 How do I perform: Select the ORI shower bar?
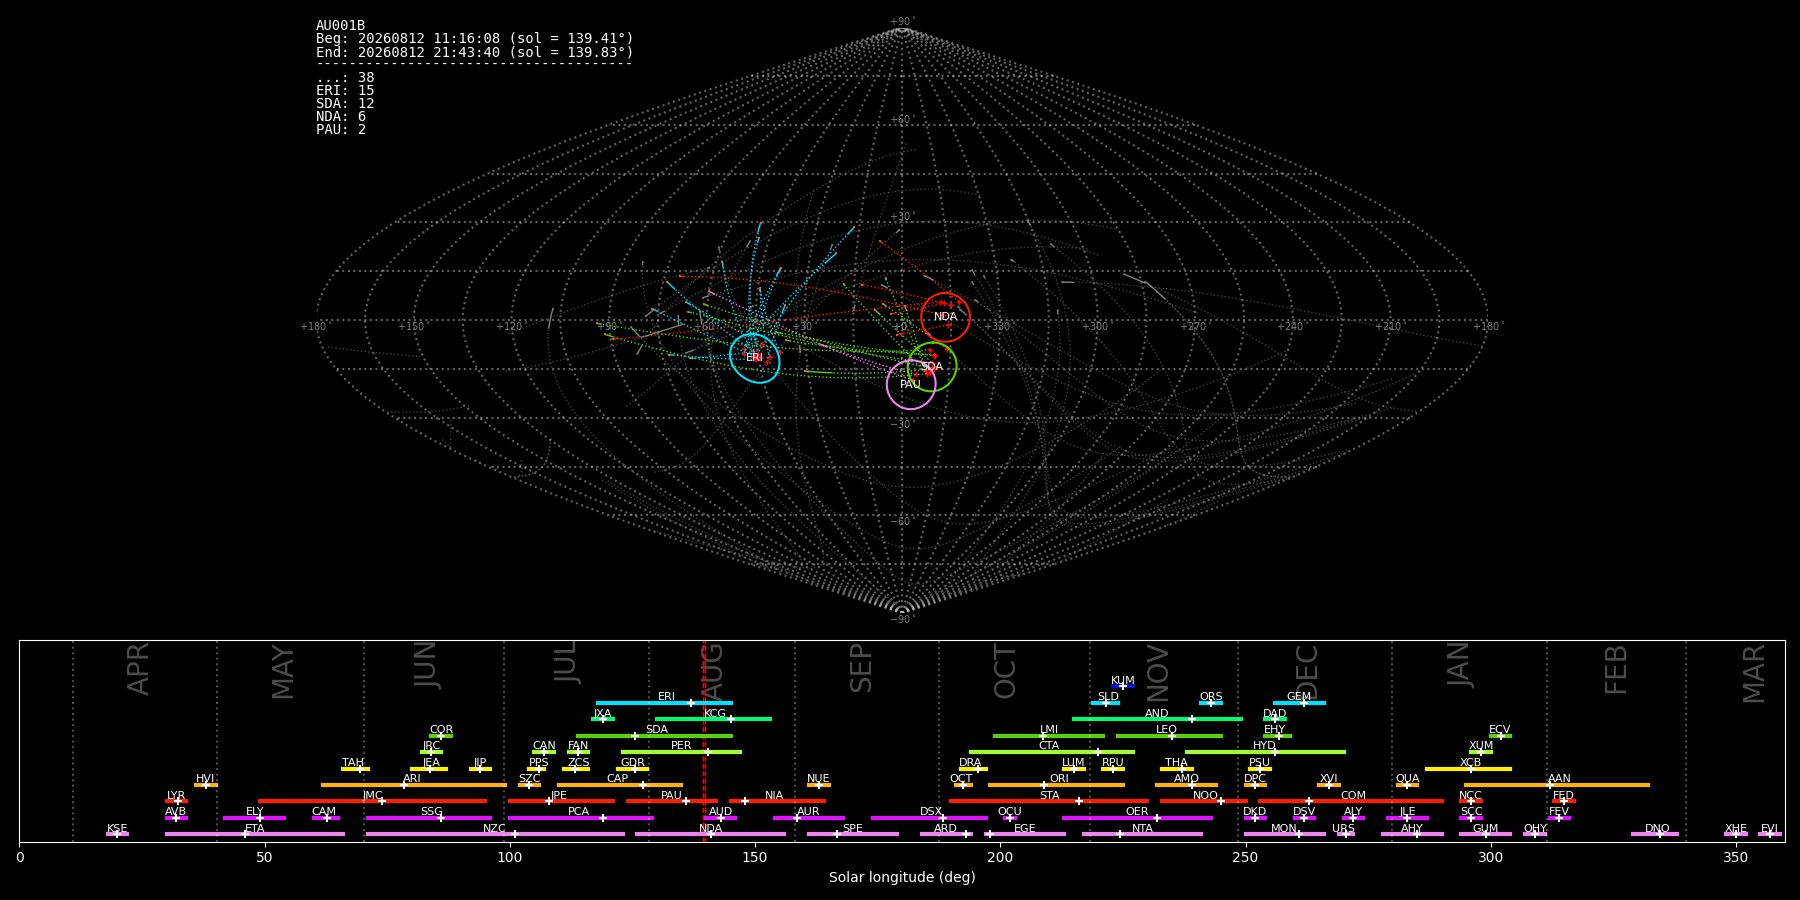[x=1056, y=785]
